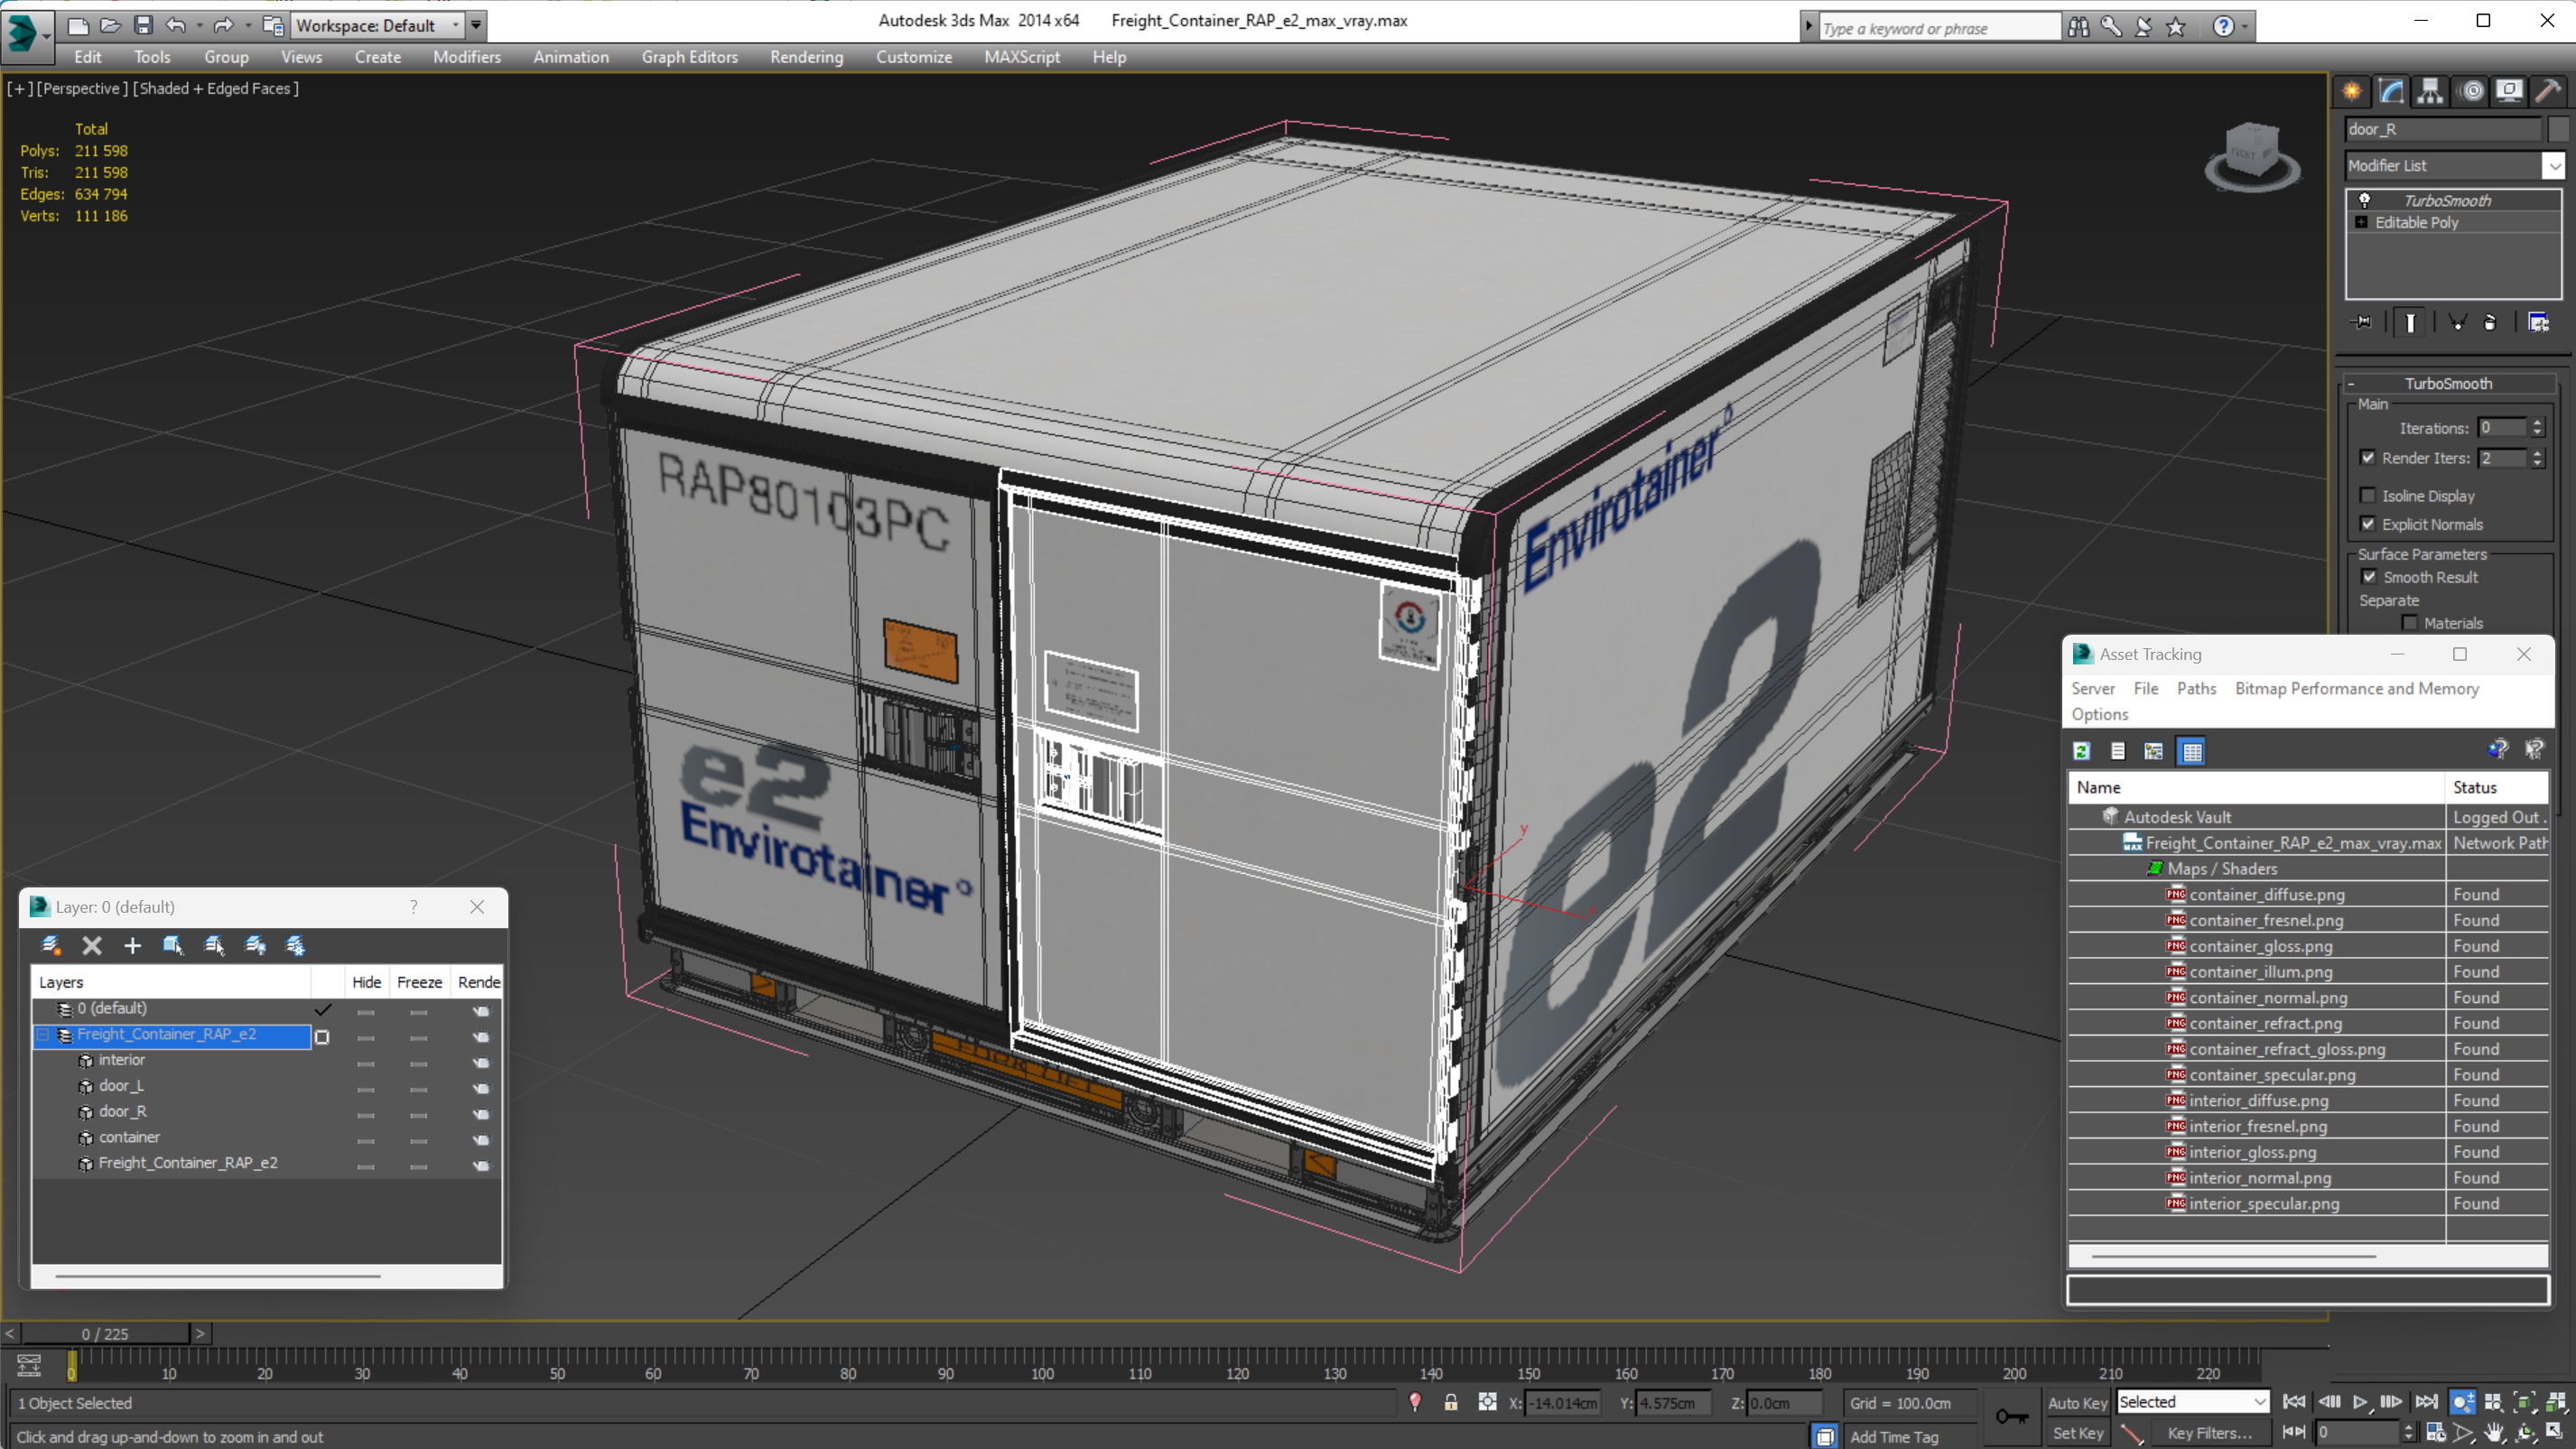The height and width of the screenshot is (1449, 2576).
Task: Increase Iterations spinner value
Action: tap(2537, 423)
